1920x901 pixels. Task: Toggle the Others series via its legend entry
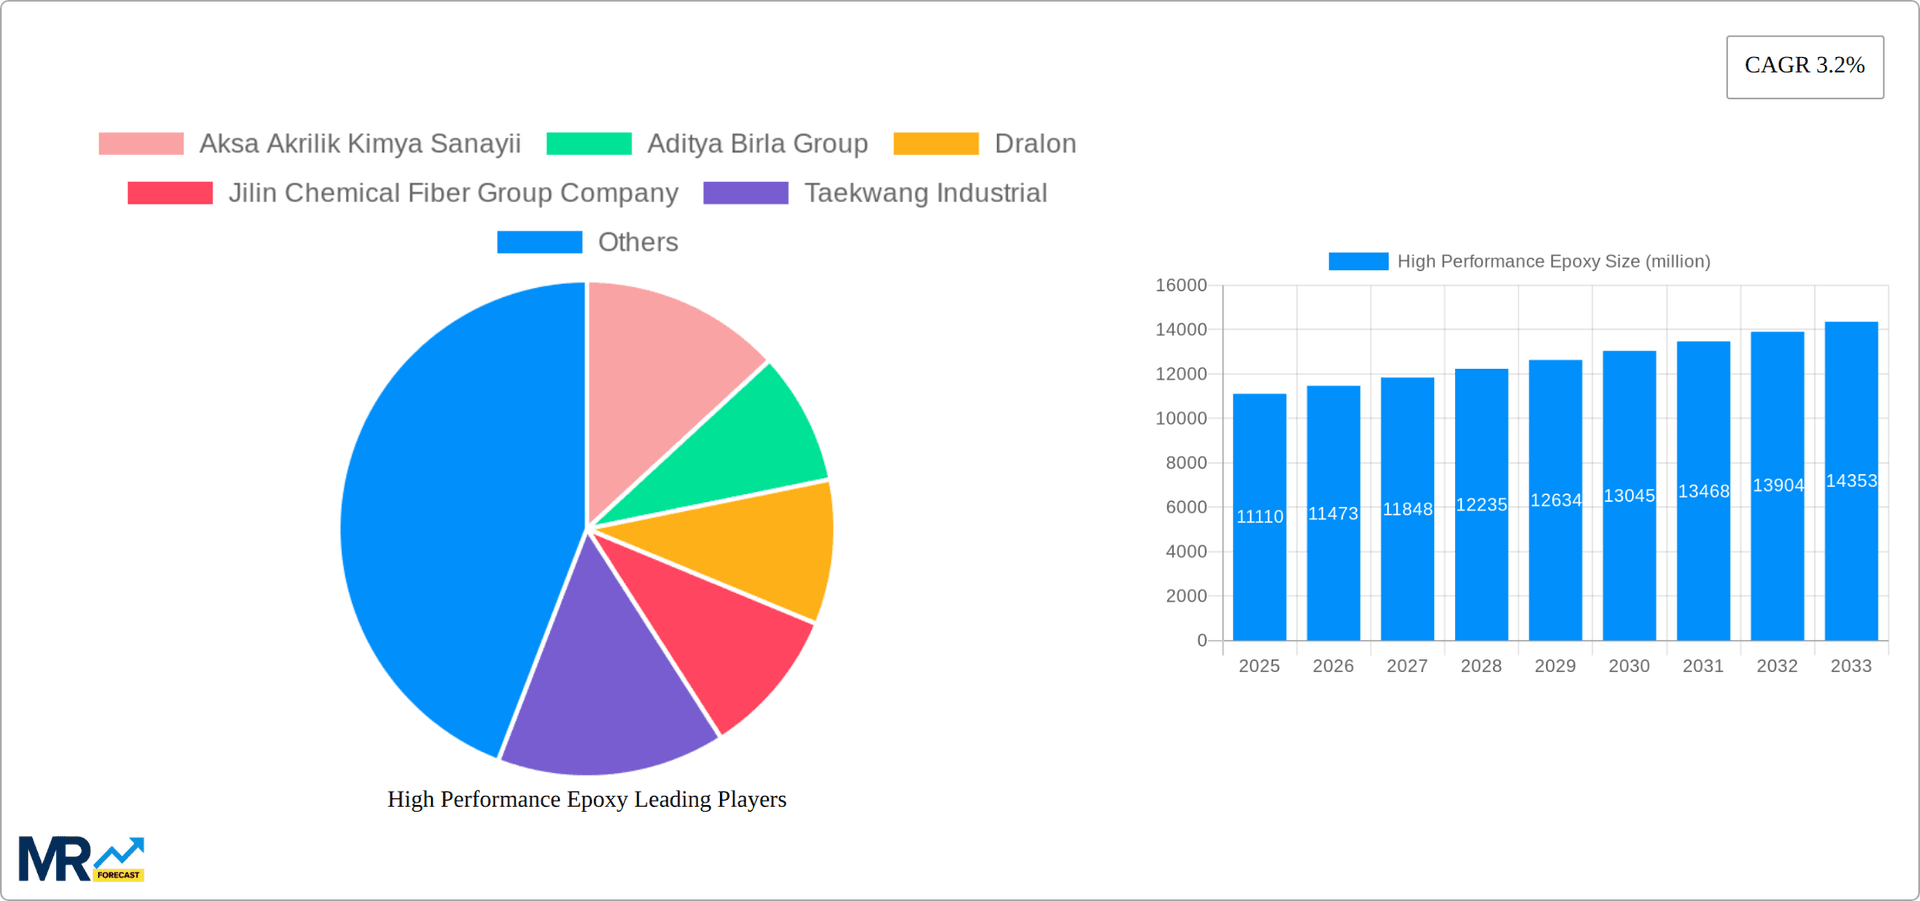tap(637, 241)
